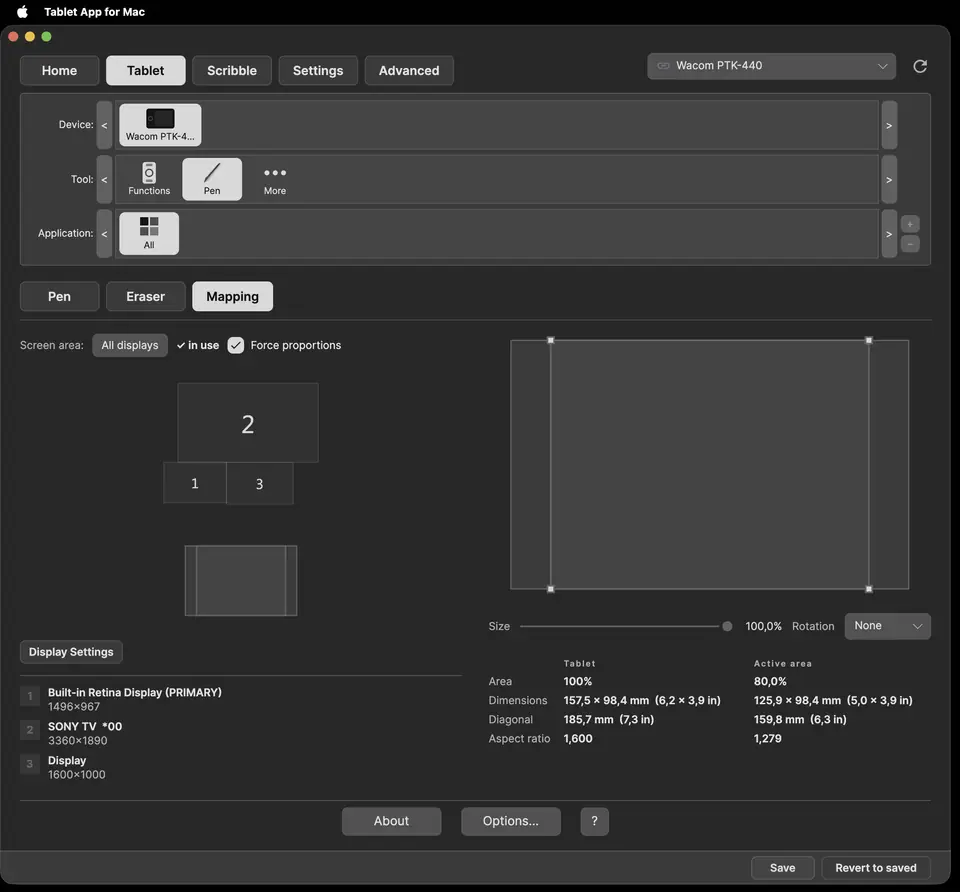Remove application with the minus button
This screenshot has height=892, width=960.
point(910,244)
